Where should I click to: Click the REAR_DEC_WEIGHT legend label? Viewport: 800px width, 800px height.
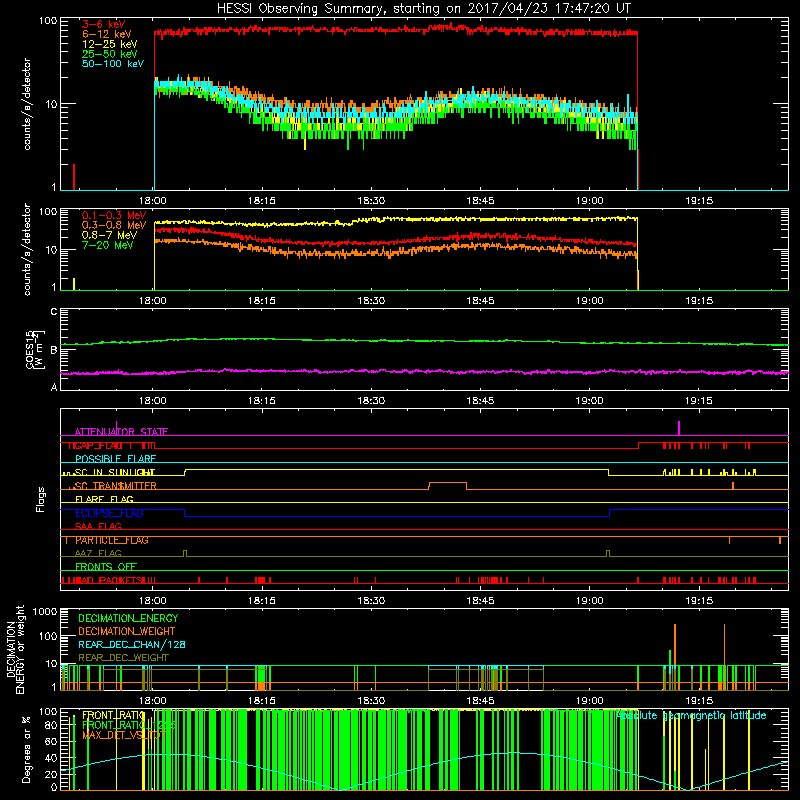coord(123,658)
